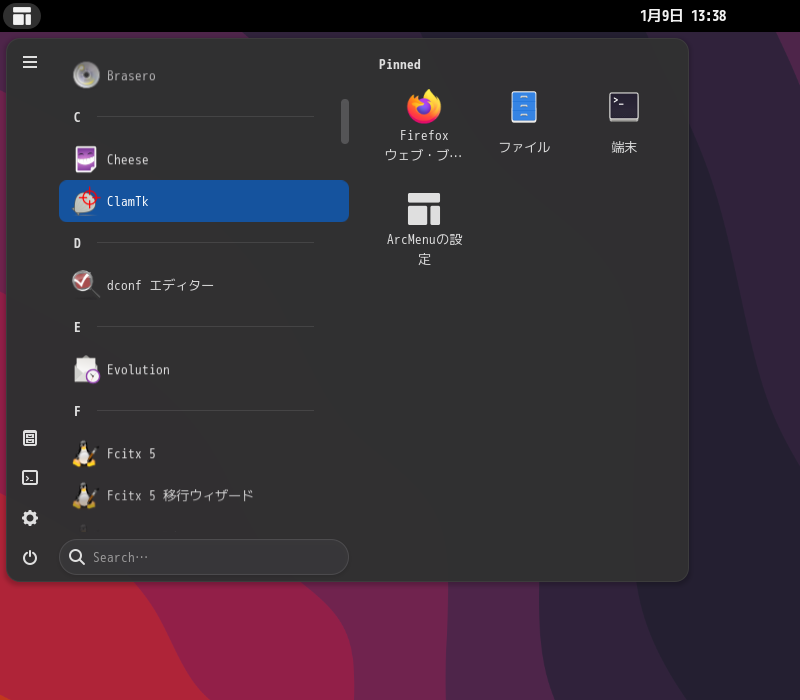Open pinned 端末 terminal
Screen dimensions: 800x700
(x=624, y=122)
